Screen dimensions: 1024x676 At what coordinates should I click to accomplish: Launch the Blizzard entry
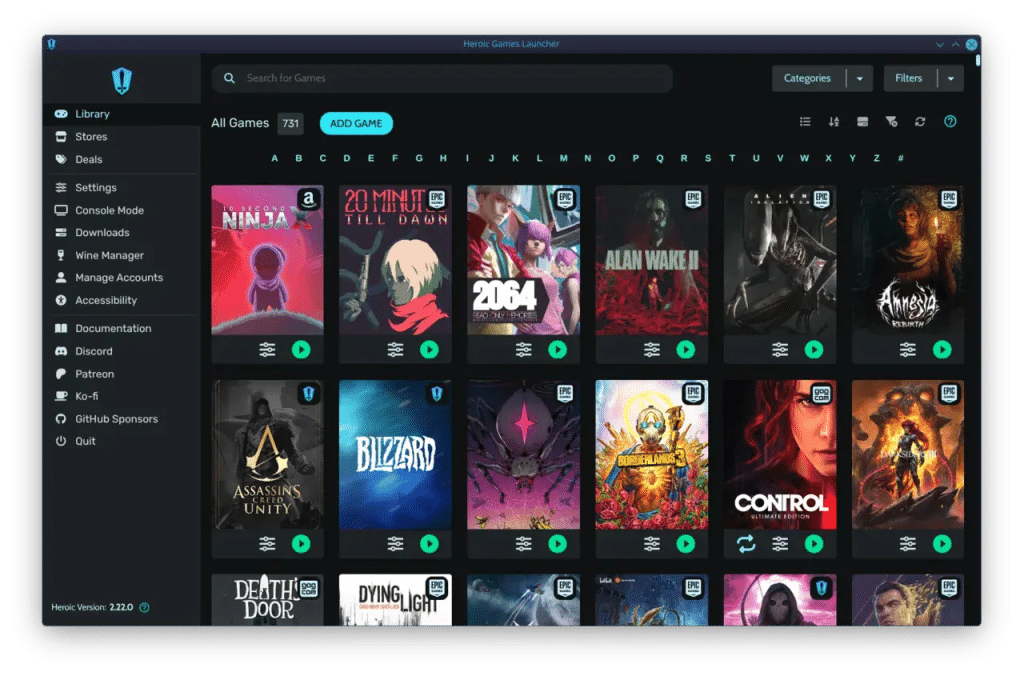[x=429, y=543]
